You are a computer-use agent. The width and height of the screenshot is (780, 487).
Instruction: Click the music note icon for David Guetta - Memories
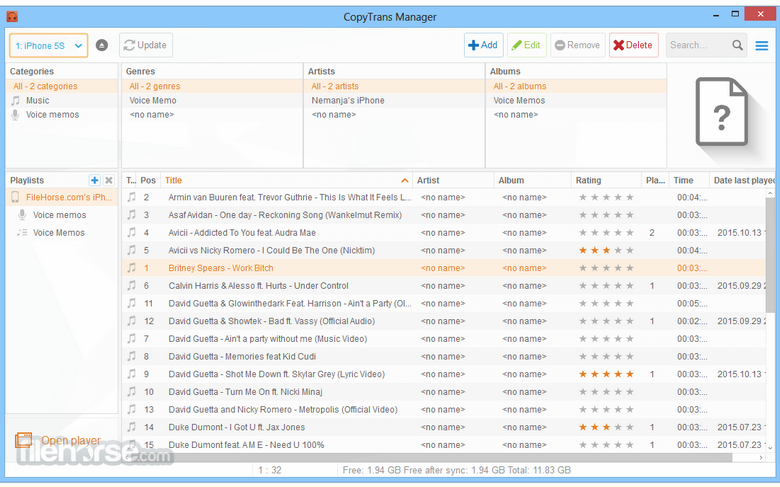tap(131, 356)
